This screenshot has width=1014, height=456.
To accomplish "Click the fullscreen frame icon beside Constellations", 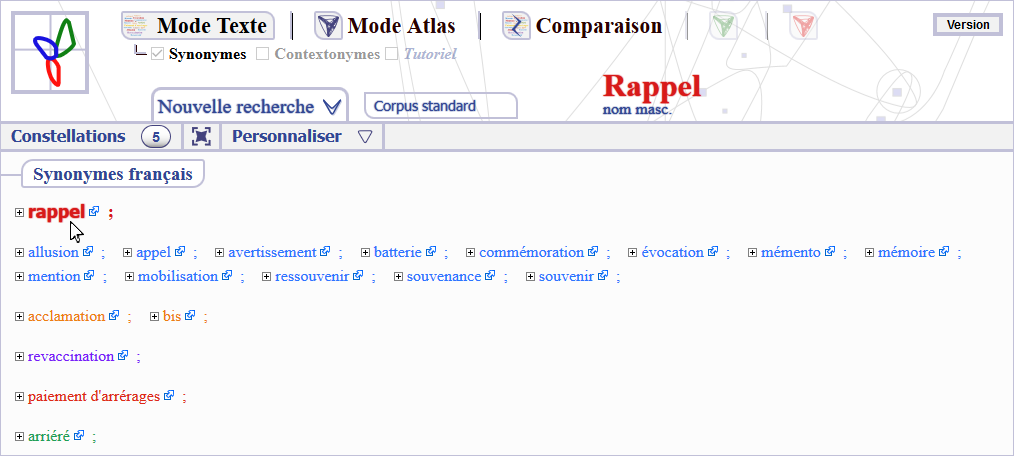I will [202, 137].
